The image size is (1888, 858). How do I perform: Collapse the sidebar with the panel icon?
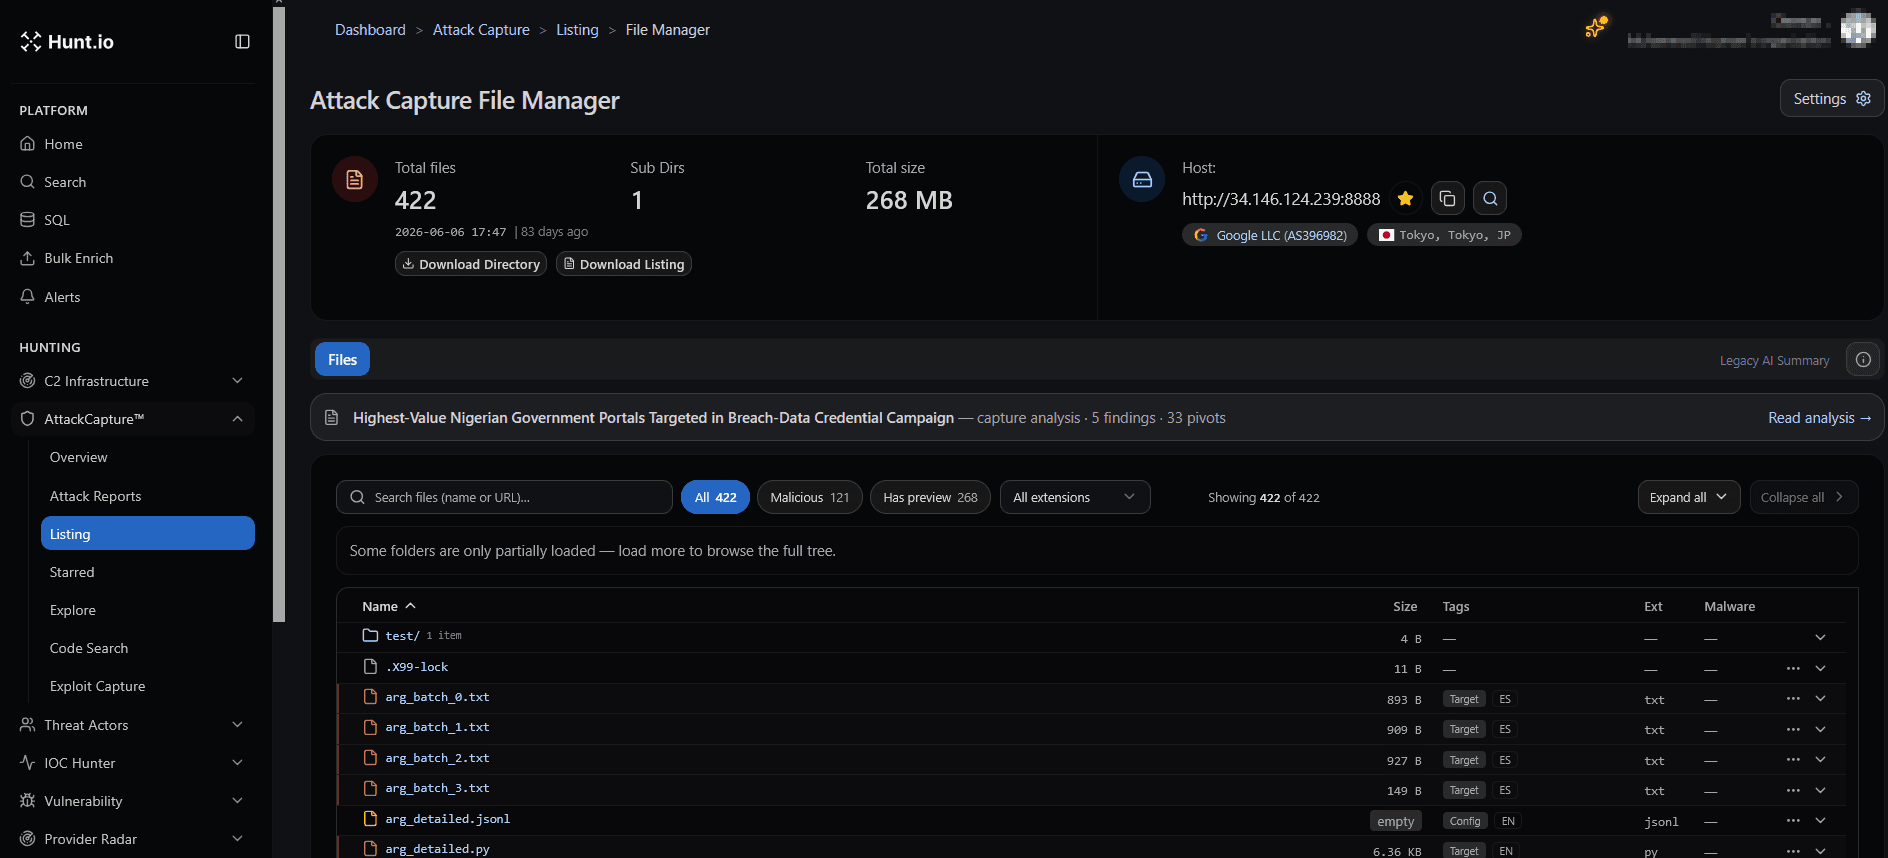(242, 41)
